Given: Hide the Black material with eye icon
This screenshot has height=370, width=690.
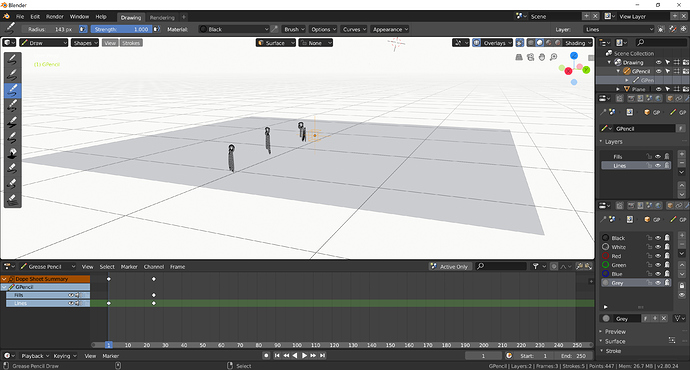Looking at the screenshot, I should pyautogui.click(x=658, y=238).
